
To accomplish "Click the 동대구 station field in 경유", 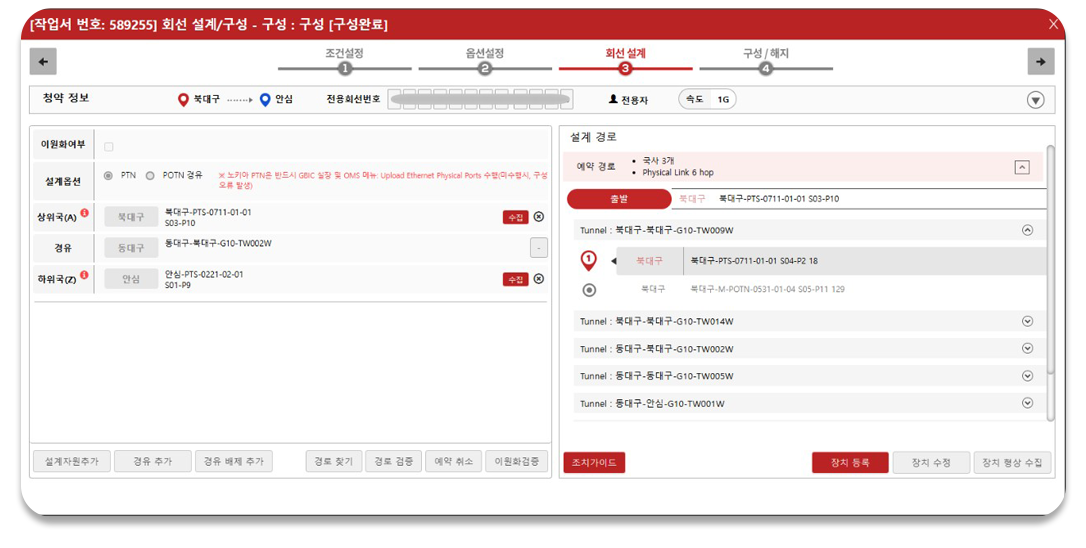I will click(x=131, y=248).
